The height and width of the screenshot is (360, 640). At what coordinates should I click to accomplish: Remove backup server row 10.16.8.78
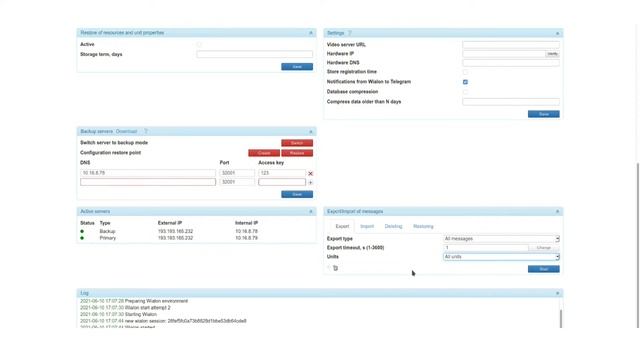[x=310, y=173]
